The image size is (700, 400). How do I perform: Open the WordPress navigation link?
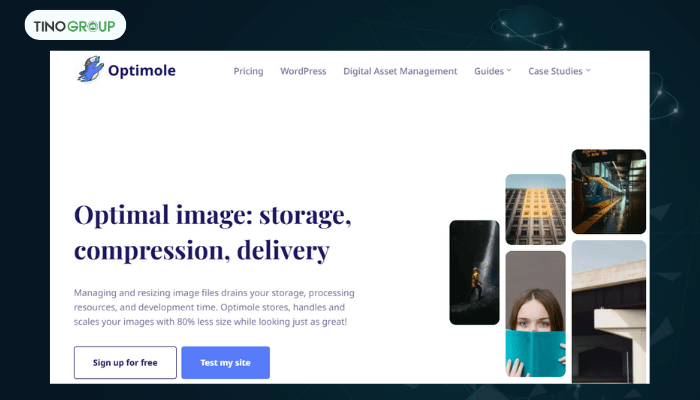coord(303,71)
